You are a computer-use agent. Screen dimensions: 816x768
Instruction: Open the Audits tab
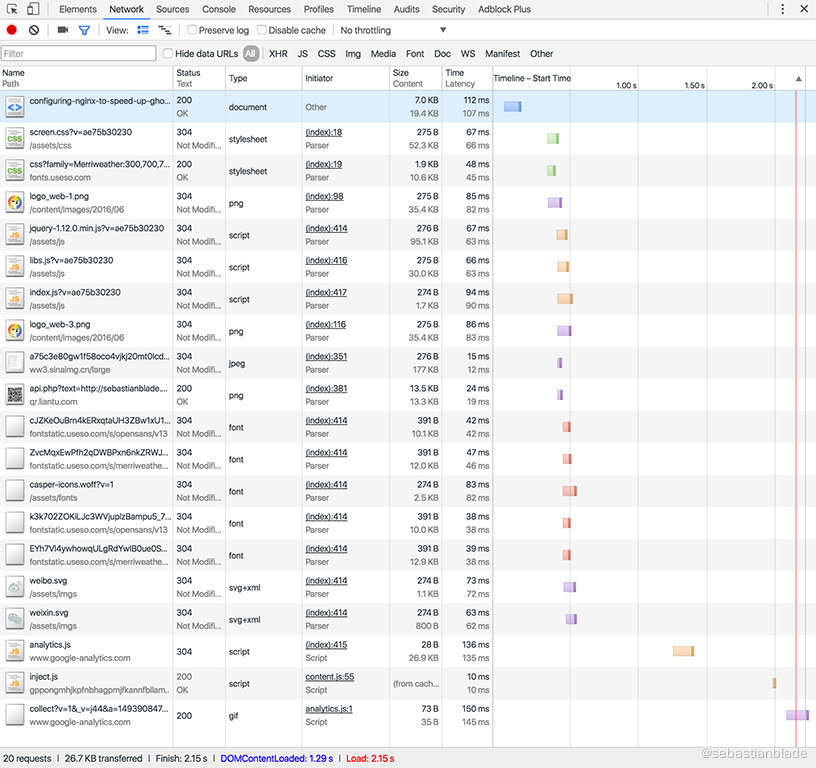(406, 9)
